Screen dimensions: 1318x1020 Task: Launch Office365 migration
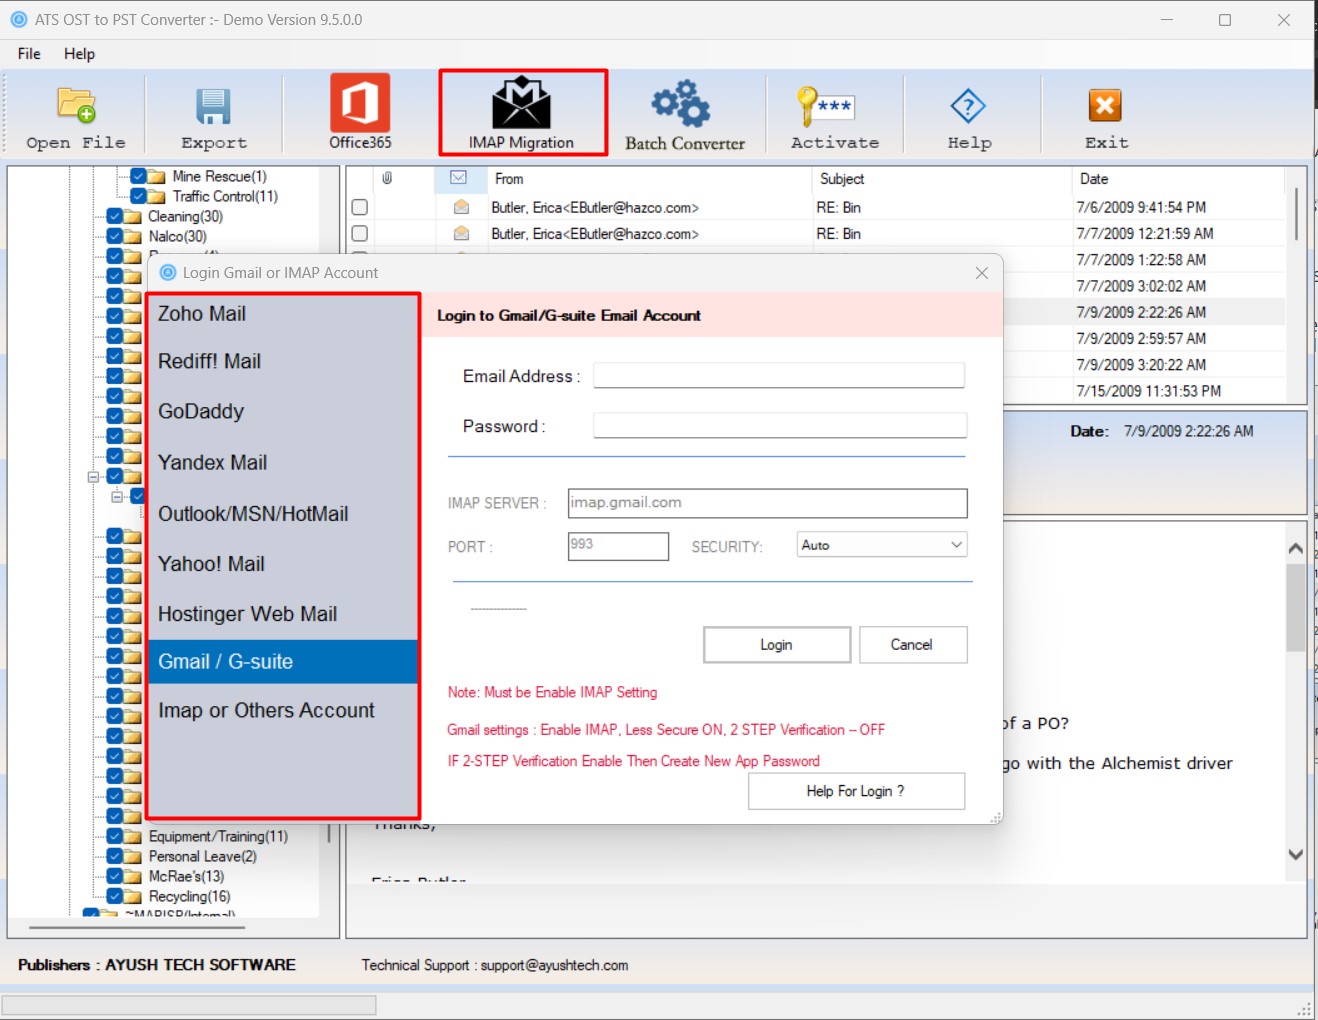[360, 113]
